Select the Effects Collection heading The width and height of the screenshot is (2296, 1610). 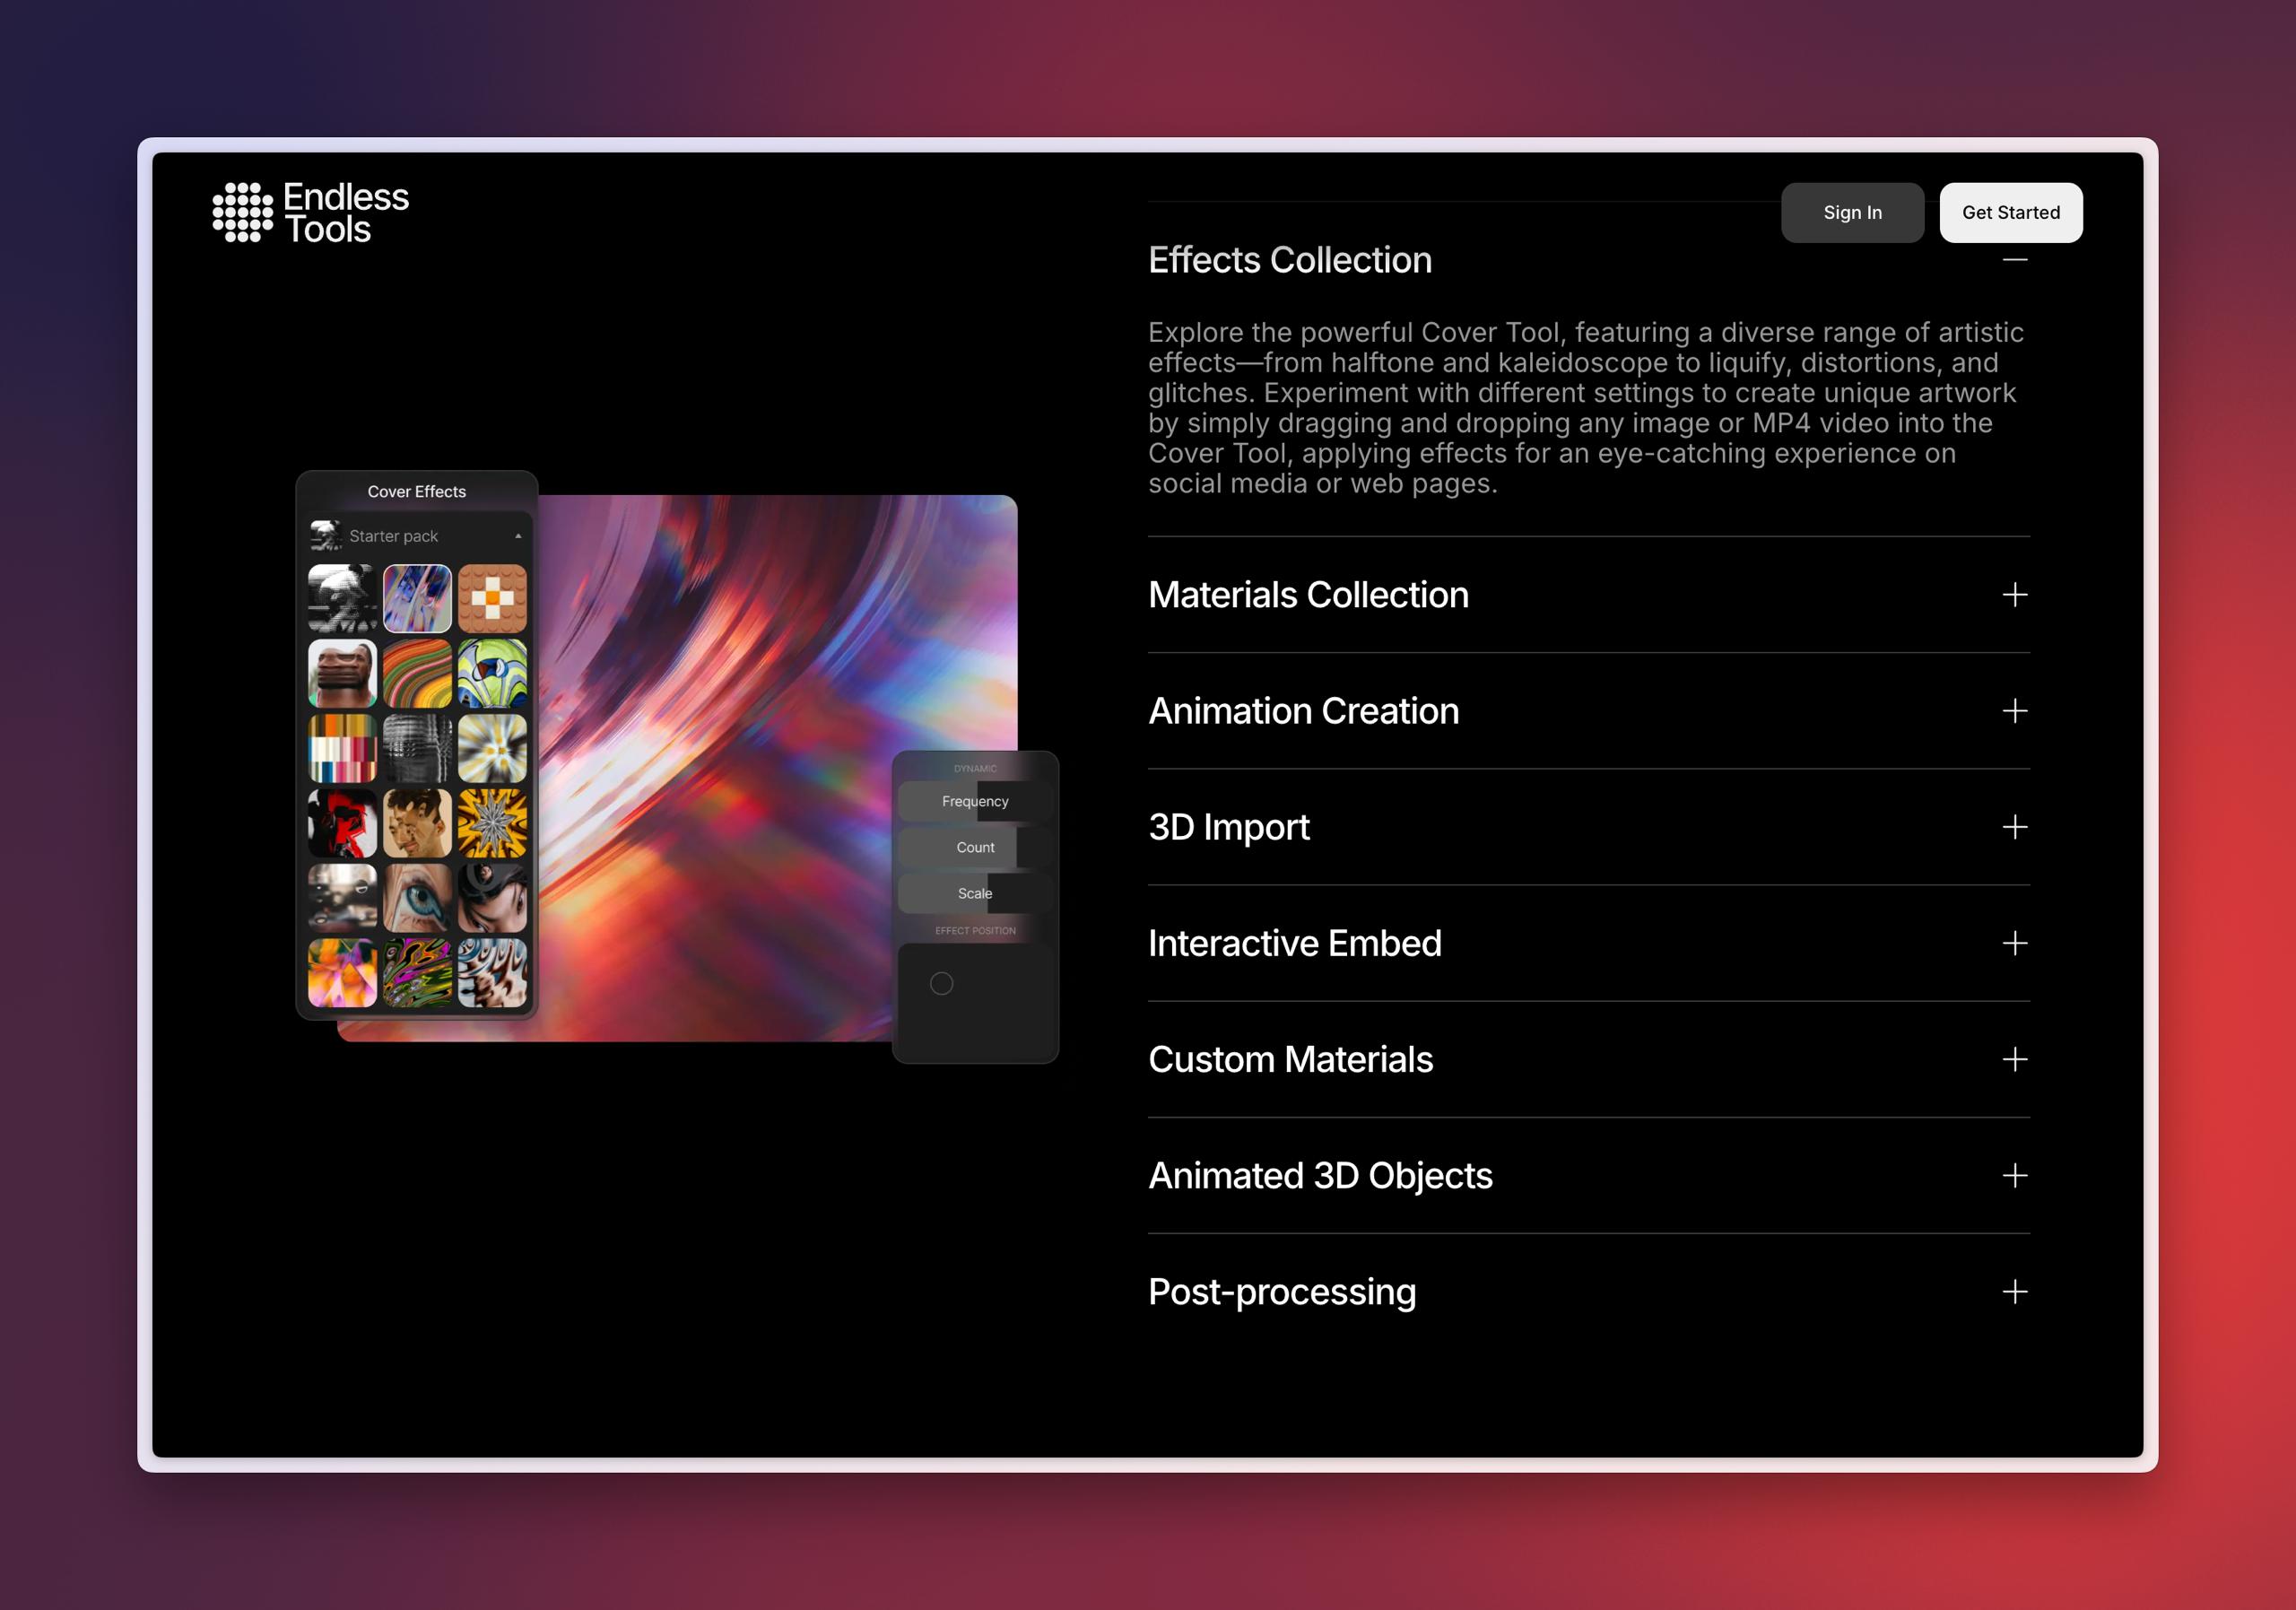[1290, 260]
